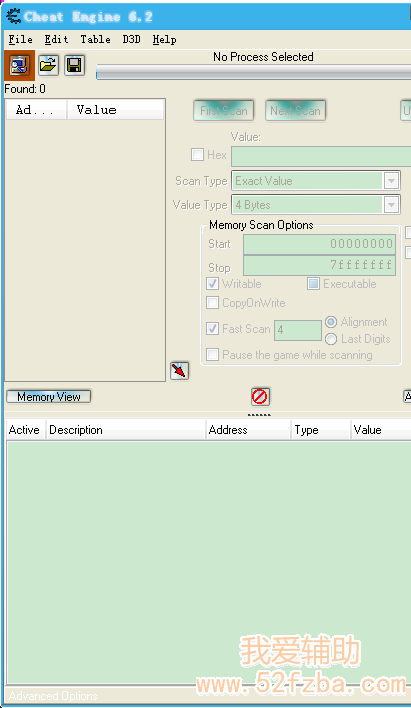Open the process list icon
Viewport: 411px width, 708px height.
[19, 65]
